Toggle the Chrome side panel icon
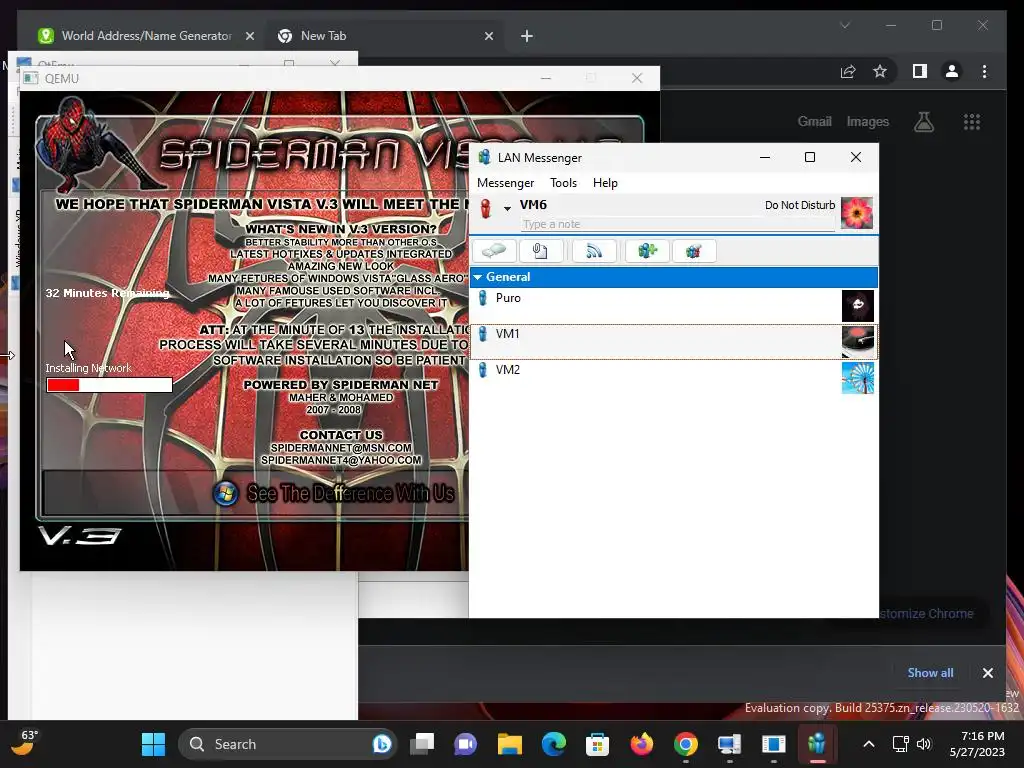The height and width of the screenshot is (768, 1024). pyautogui.click(x=920, y=71)
